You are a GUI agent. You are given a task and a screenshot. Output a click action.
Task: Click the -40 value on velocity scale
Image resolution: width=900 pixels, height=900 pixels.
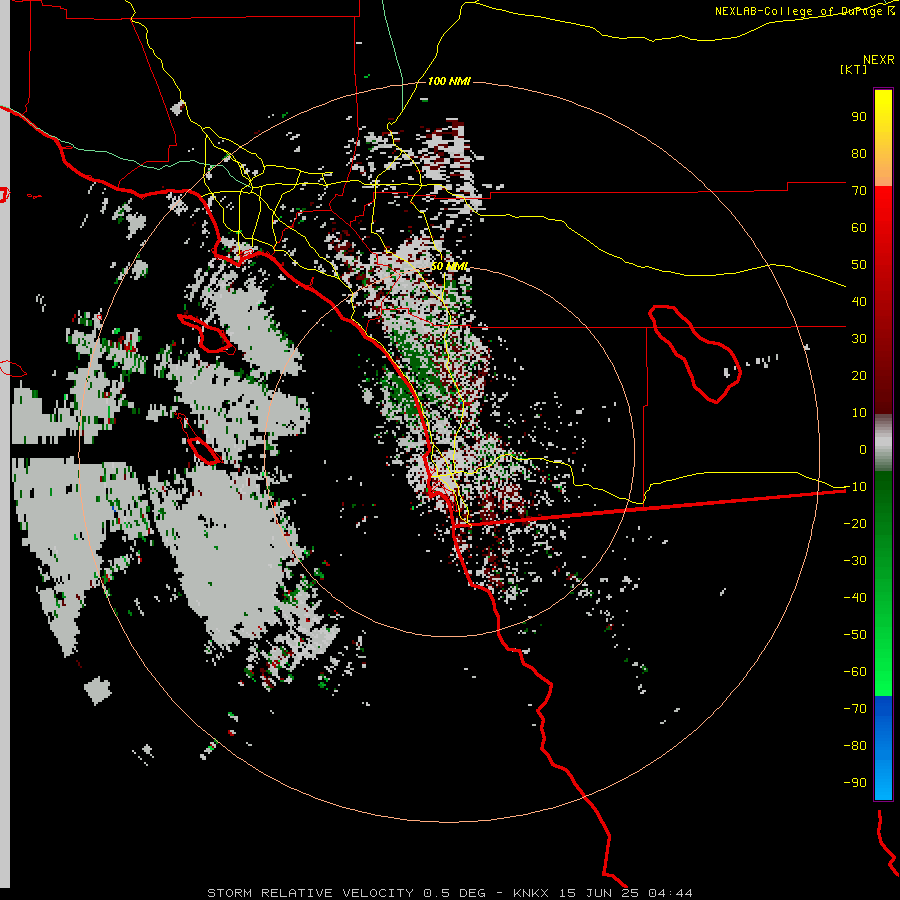855,598
